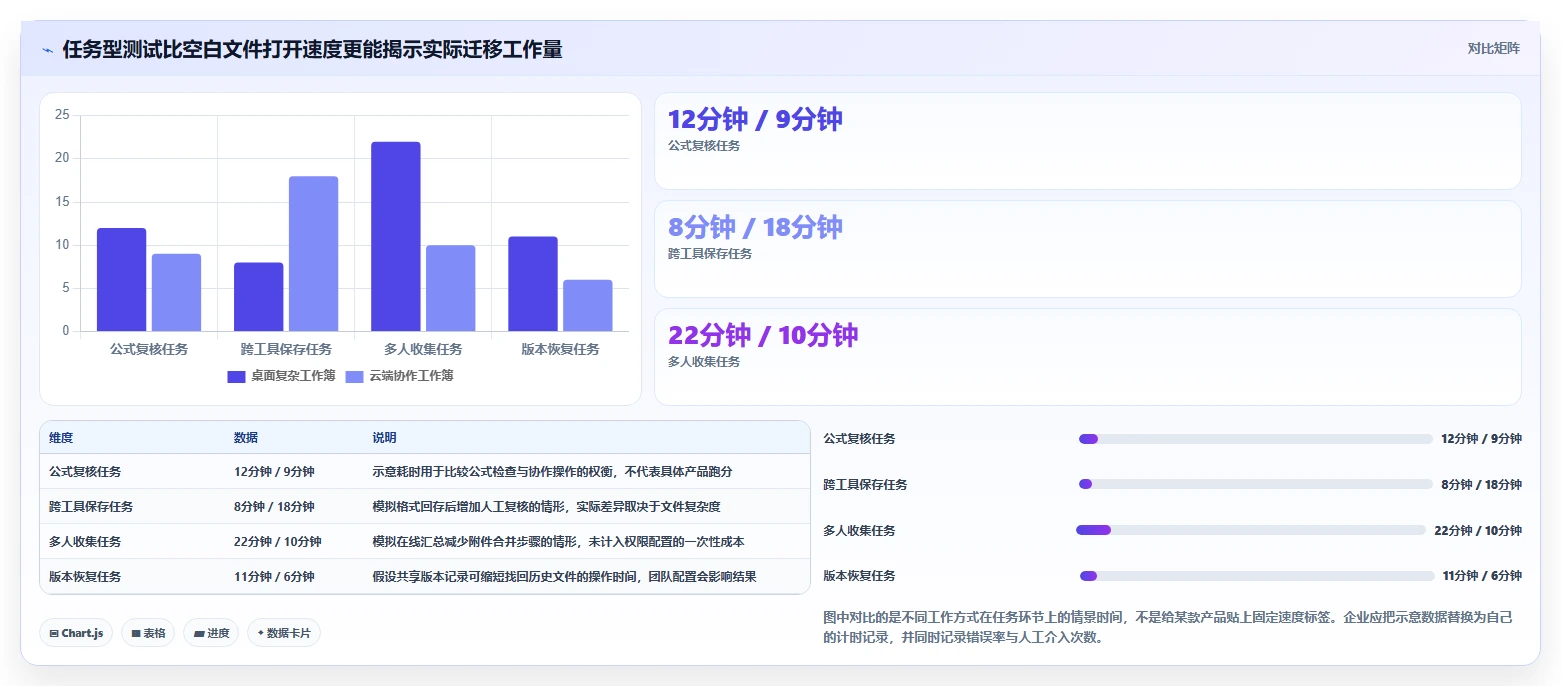Click the 版本恢复任务 progress bar
Image resolution: width=1561 pixels, height=686 pixels.
tap(1257, 576)
